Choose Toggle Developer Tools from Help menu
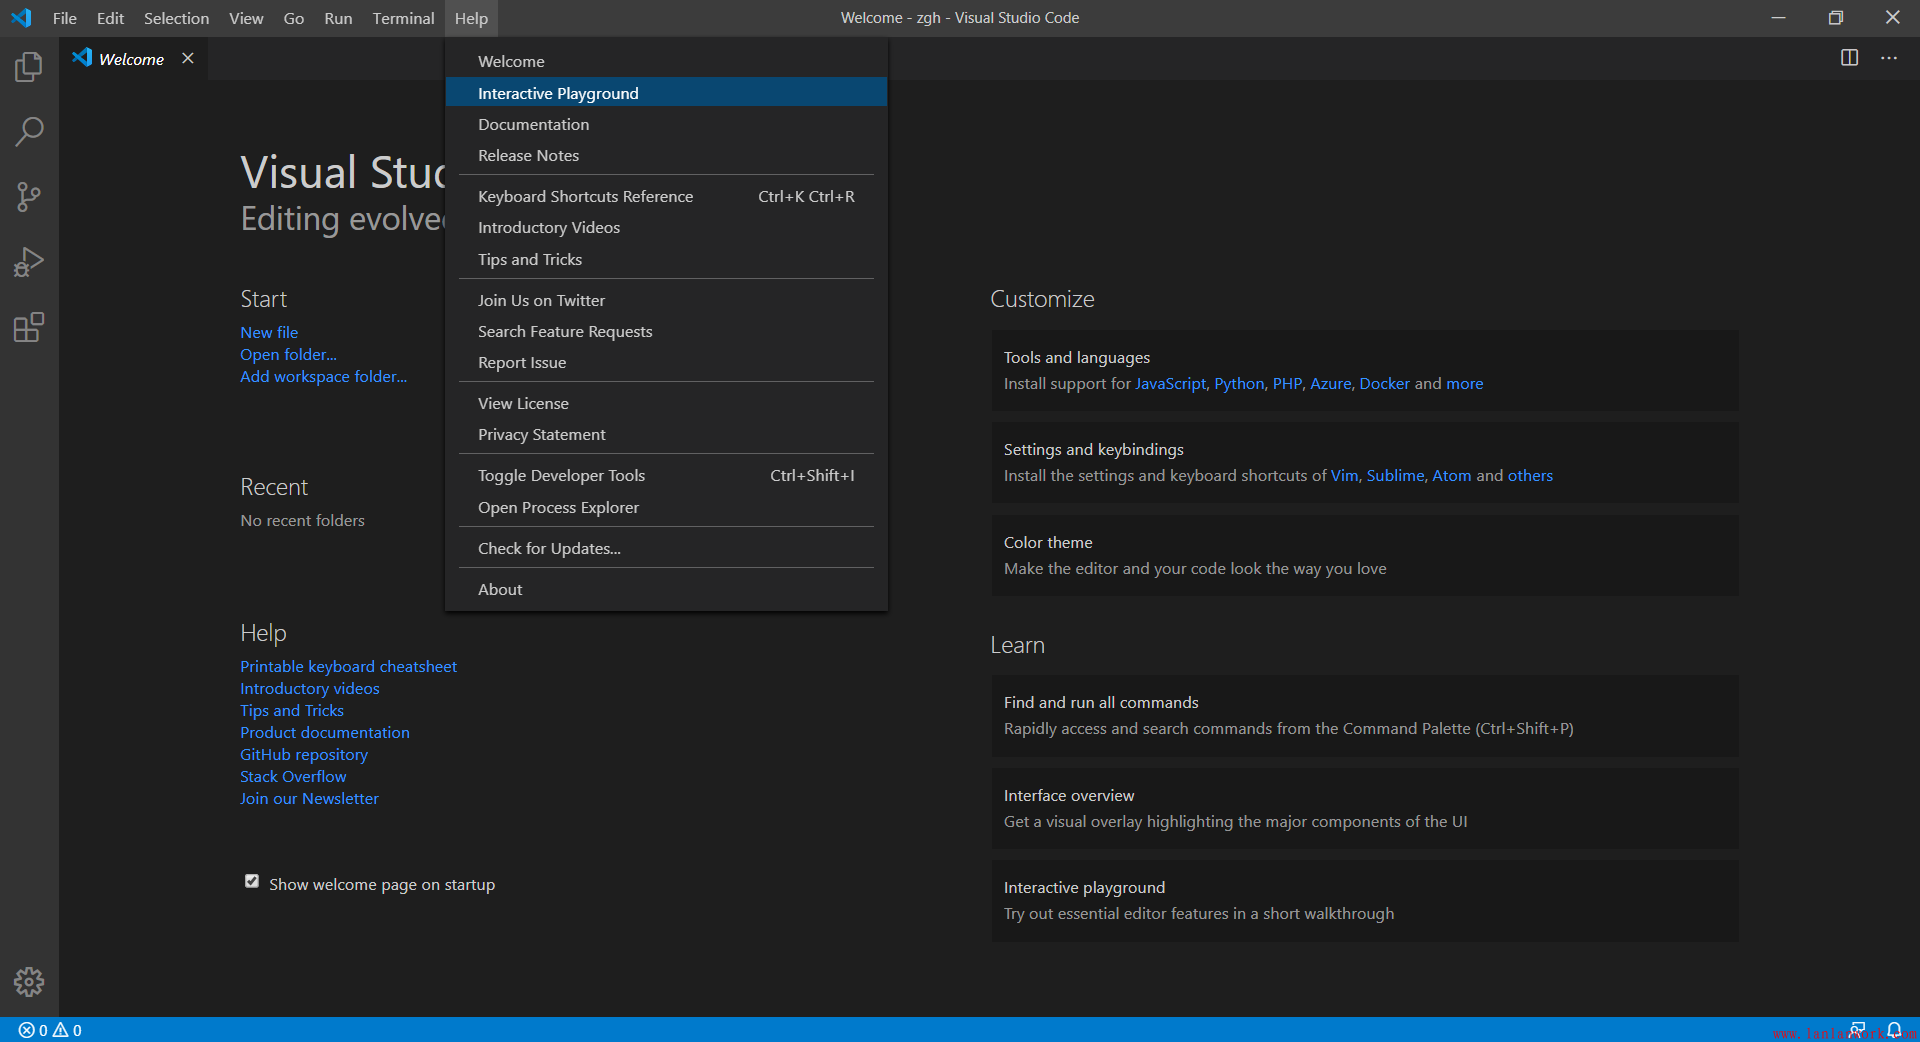The image size is (1920, 1042). pyautogui.click(x=561, y=476)
